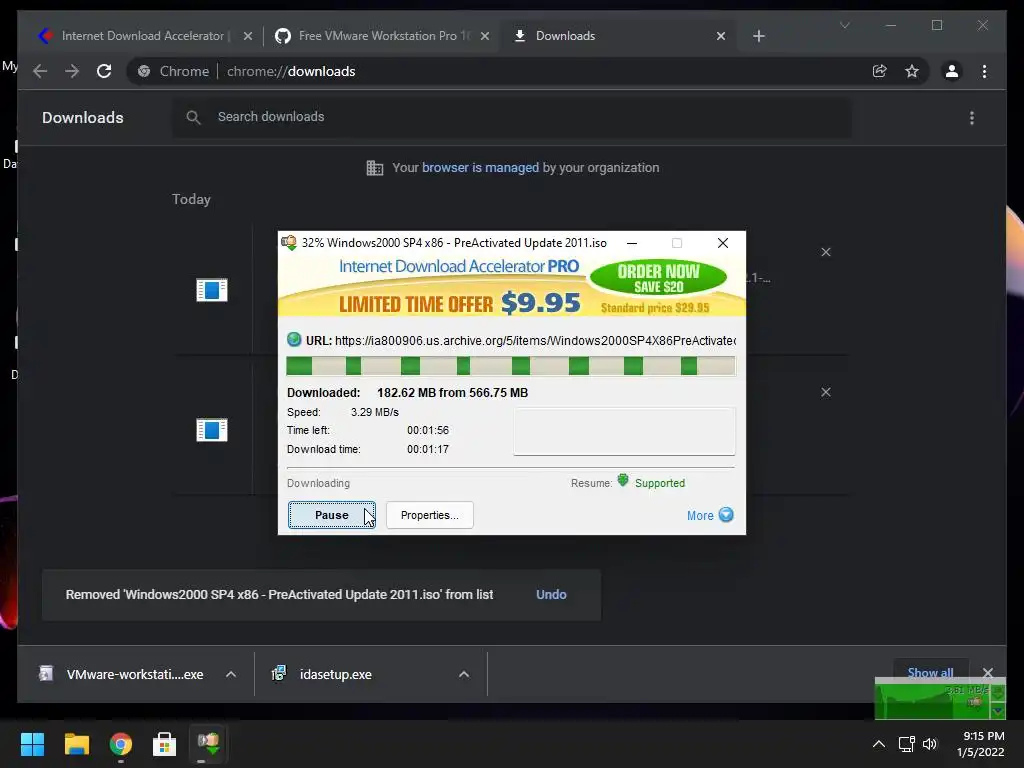Open Internet Download Accelerator taskbar icon
Screen dimensions: 1024x768
208,743
